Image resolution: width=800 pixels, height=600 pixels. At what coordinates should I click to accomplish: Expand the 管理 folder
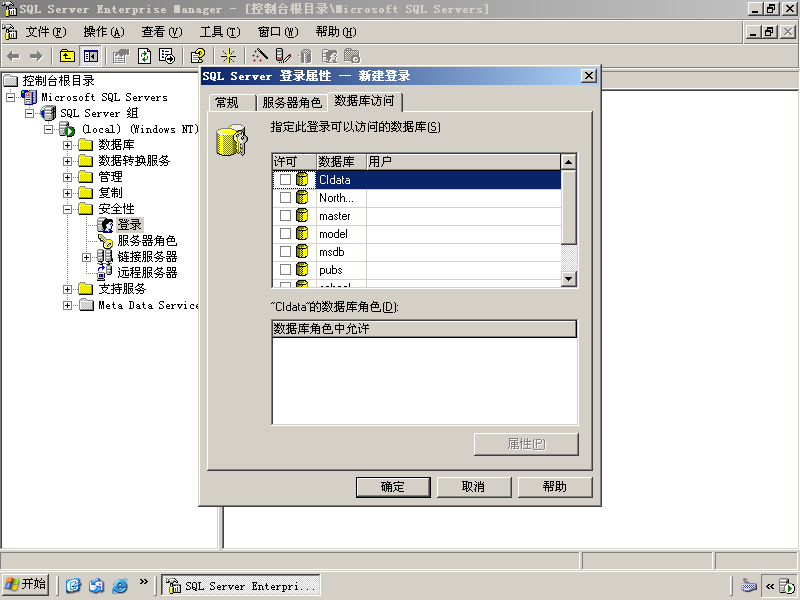pos(67,178)
